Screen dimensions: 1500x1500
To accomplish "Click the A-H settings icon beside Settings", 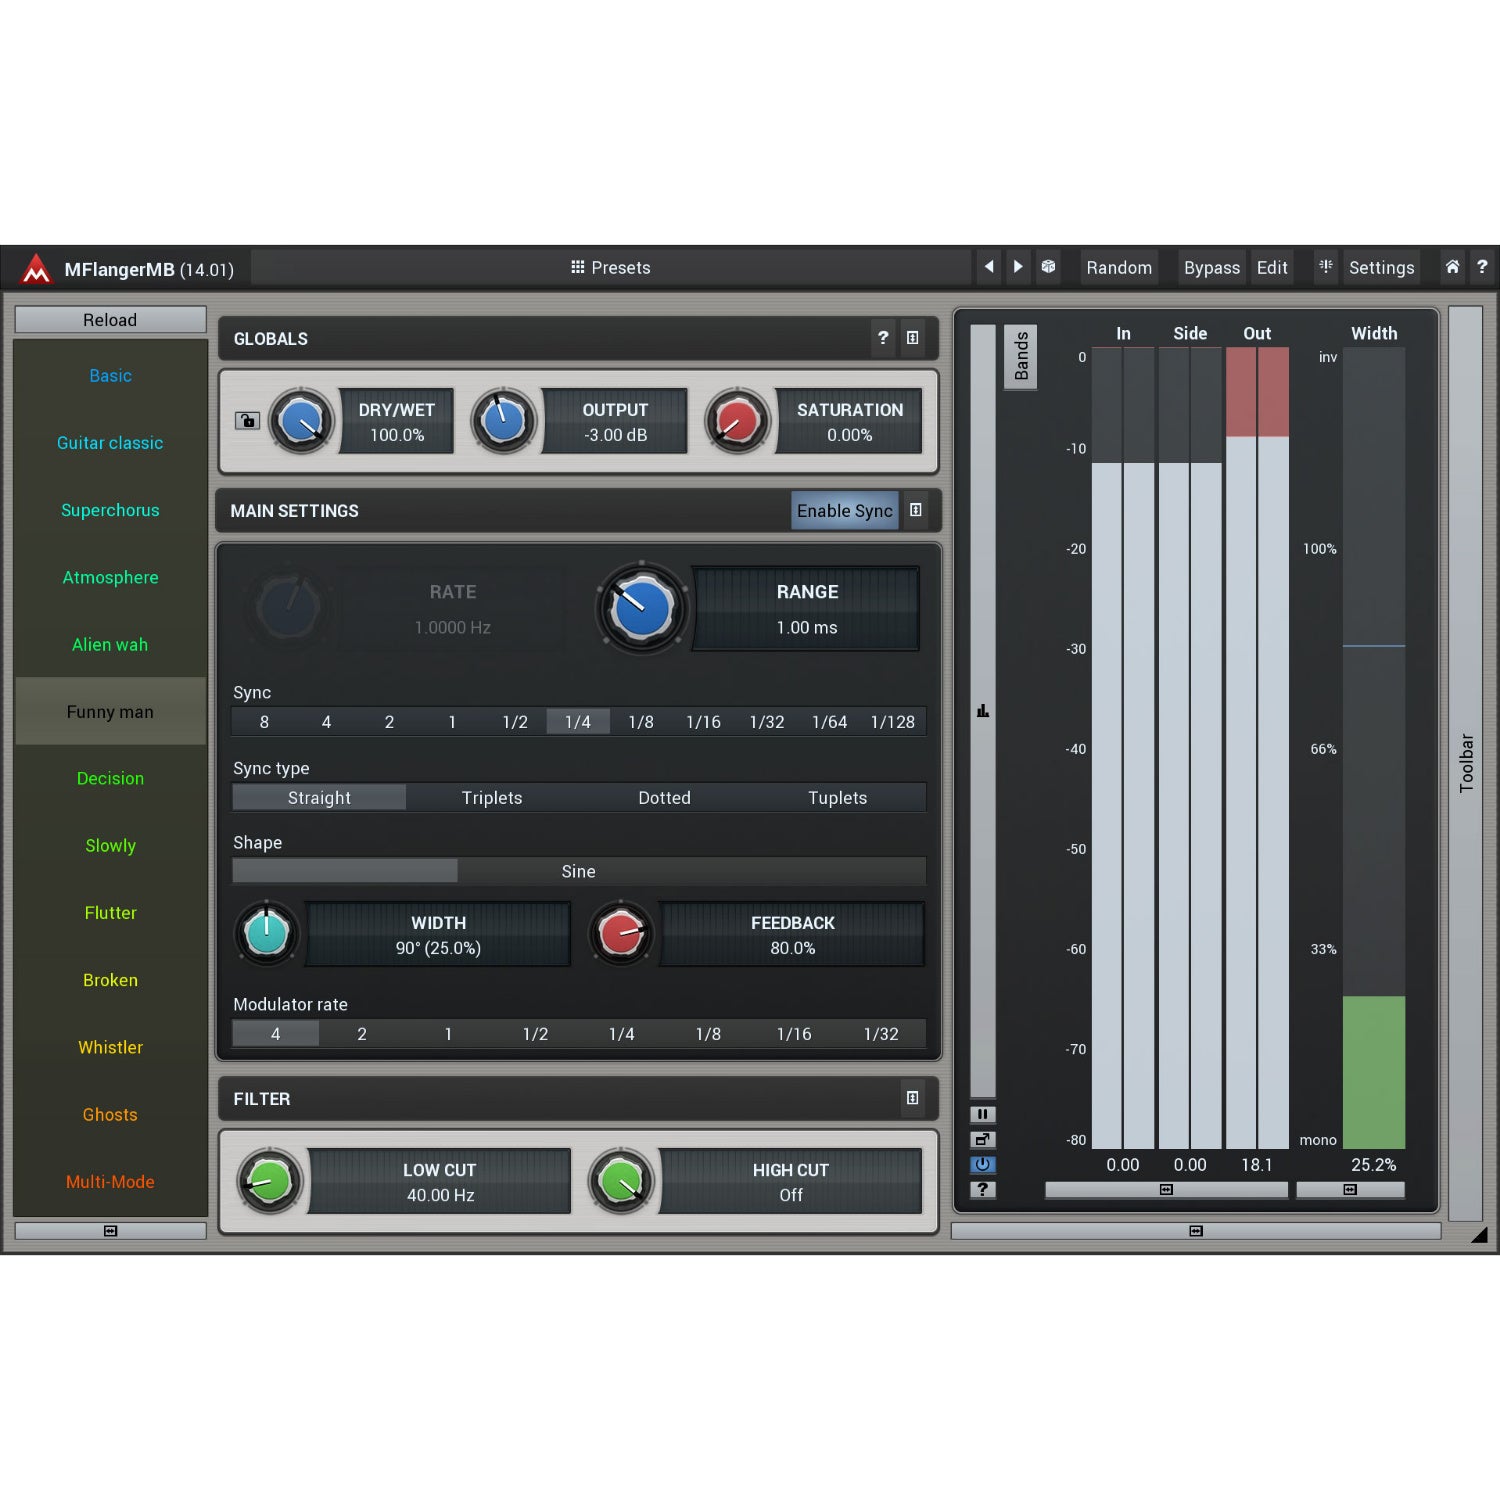I will [1325, 267].
